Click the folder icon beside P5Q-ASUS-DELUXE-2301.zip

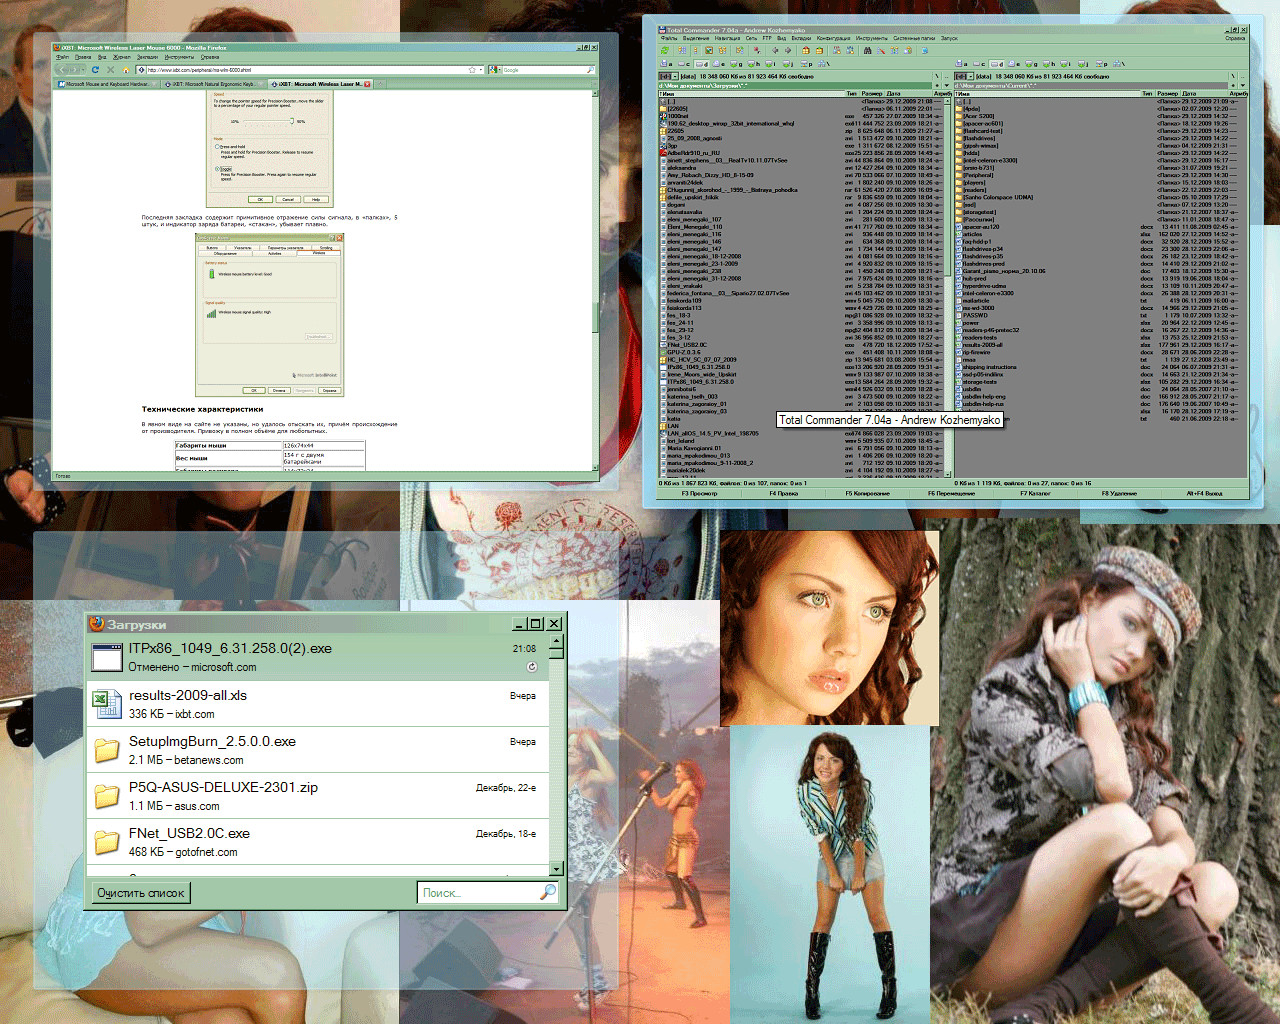(x=106, y=796)
